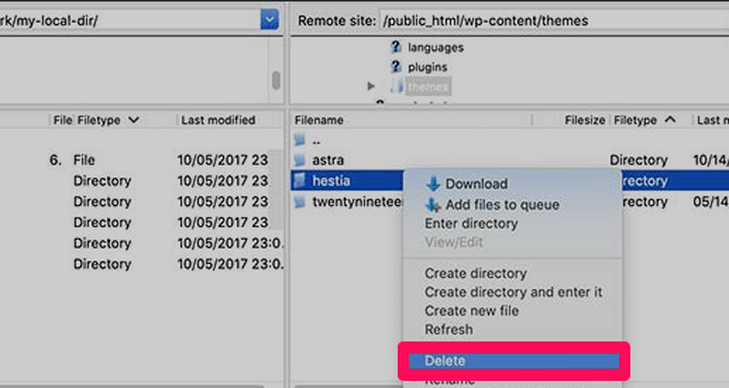Select the themes folder in remote tree
This screenshot has height=388, width=729.
pos(428,86)
